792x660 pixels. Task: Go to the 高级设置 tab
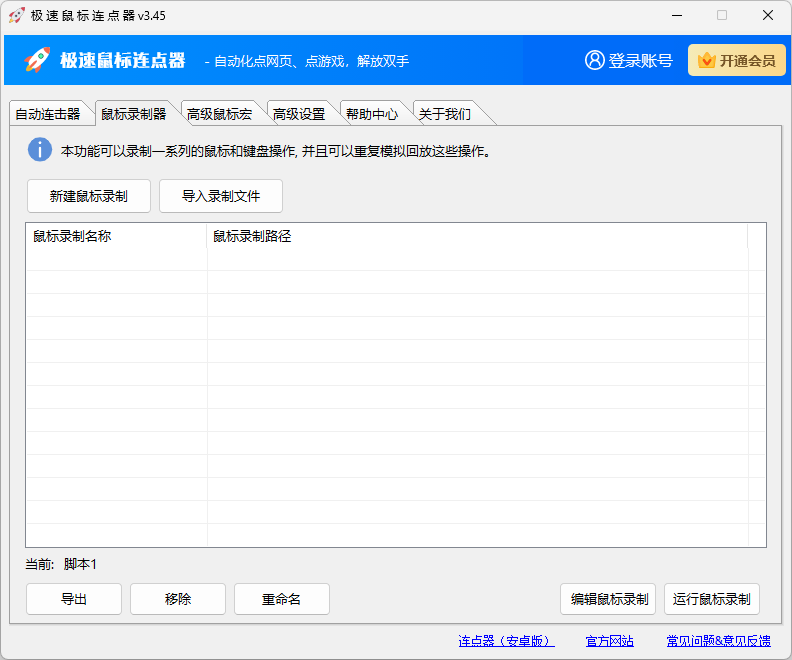coord(299,114)
